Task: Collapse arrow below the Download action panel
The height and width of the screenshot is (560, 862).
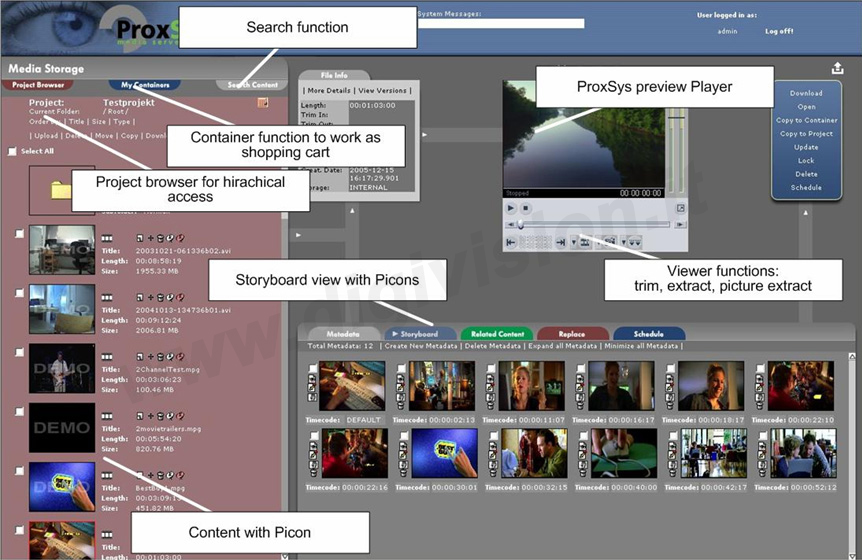Action: click(x=806, y=212)
